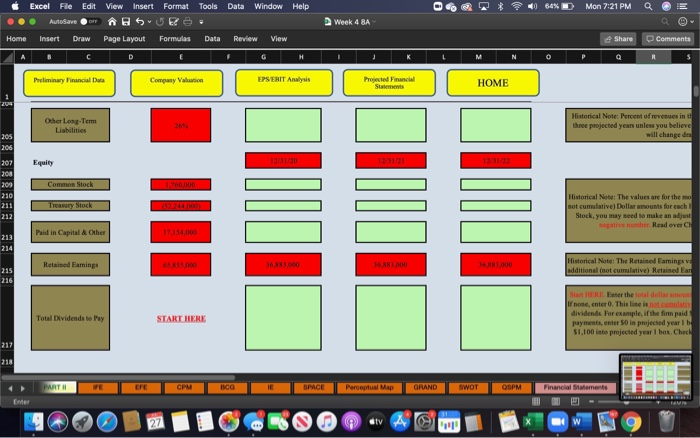Switch to the Formulas ribbon tab
Image resolution: width=700 pixels, height=438 pixels.
tap(175, 39)
